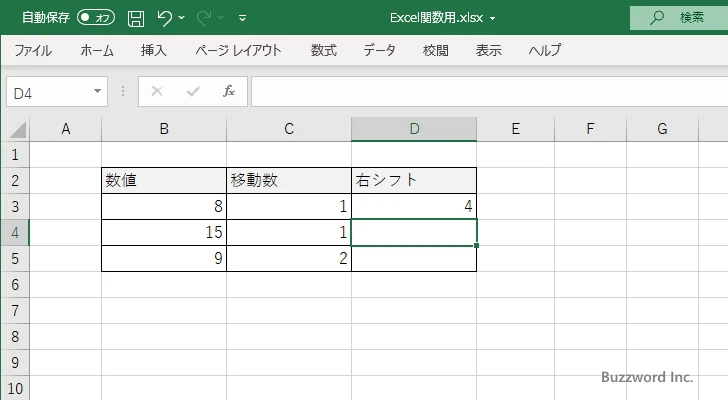728x400 pixels.
Task: Open the Undo history dropdown arrow
Action: [182, 18]
